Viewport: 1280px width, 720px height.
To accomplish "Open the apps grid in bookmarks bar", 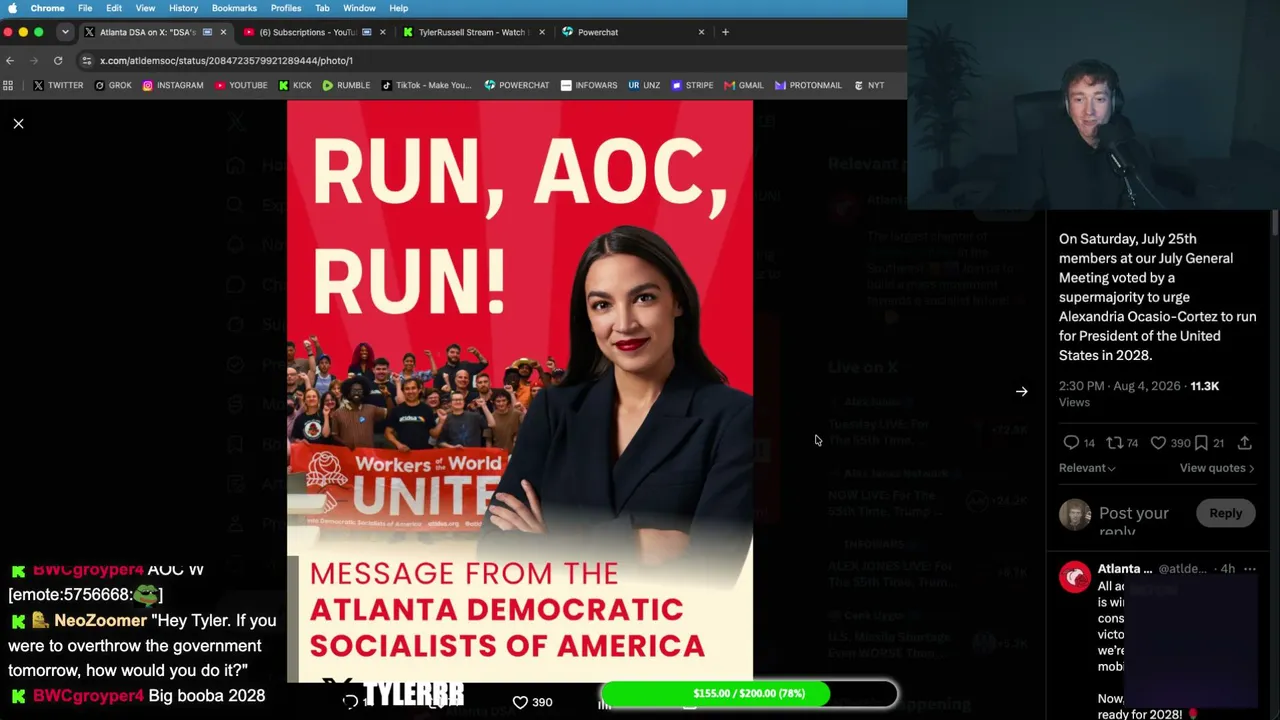I will [x=9, y=85].
